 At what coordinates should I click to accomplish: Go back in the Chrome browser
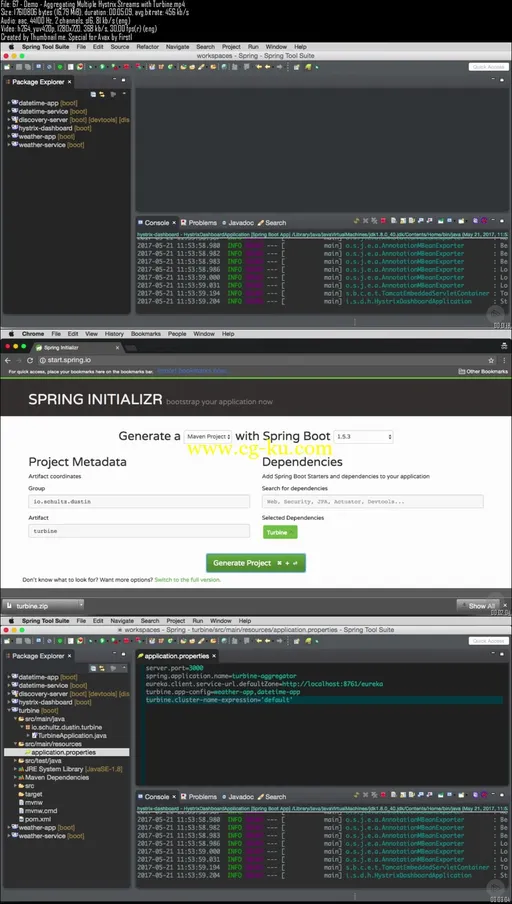tap(7, 360)
